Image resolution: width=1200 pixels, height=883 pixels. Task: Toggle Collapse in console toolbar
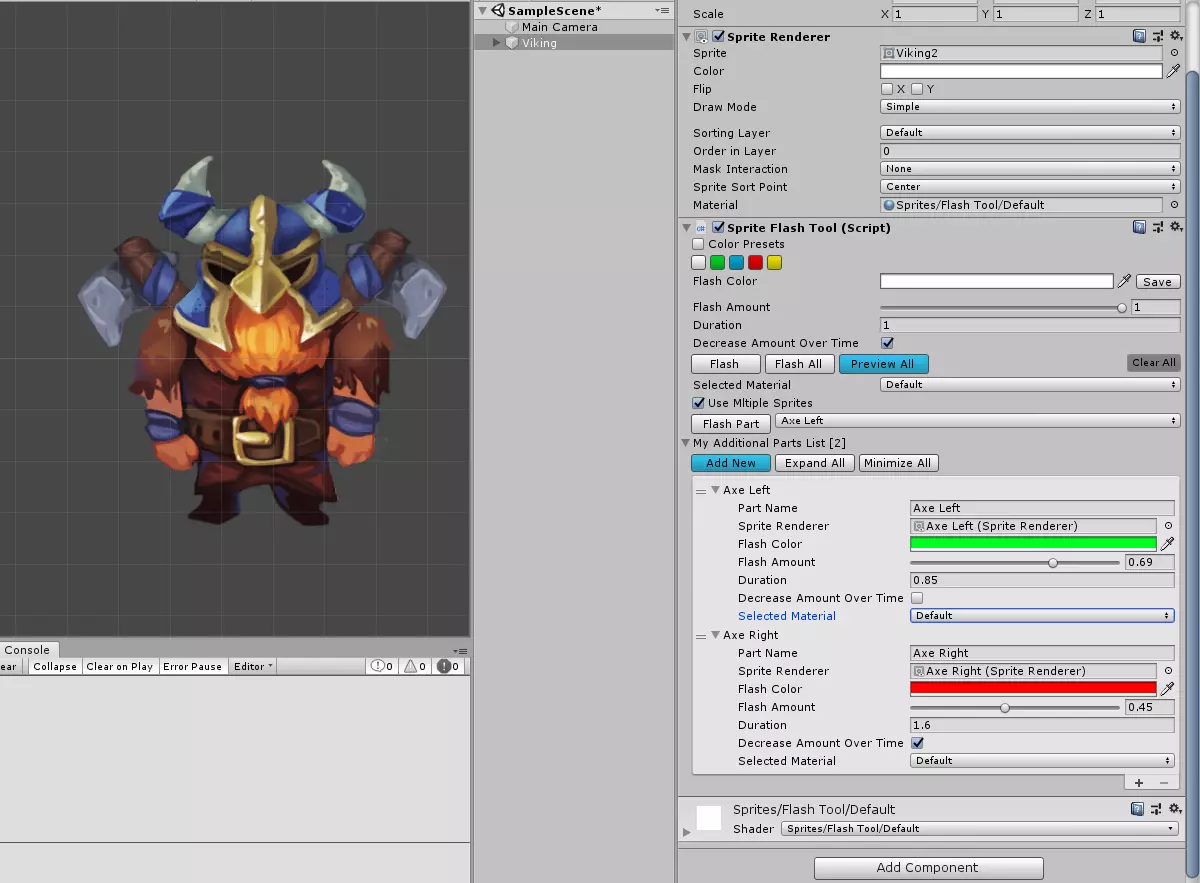click(x=55, y=667)
